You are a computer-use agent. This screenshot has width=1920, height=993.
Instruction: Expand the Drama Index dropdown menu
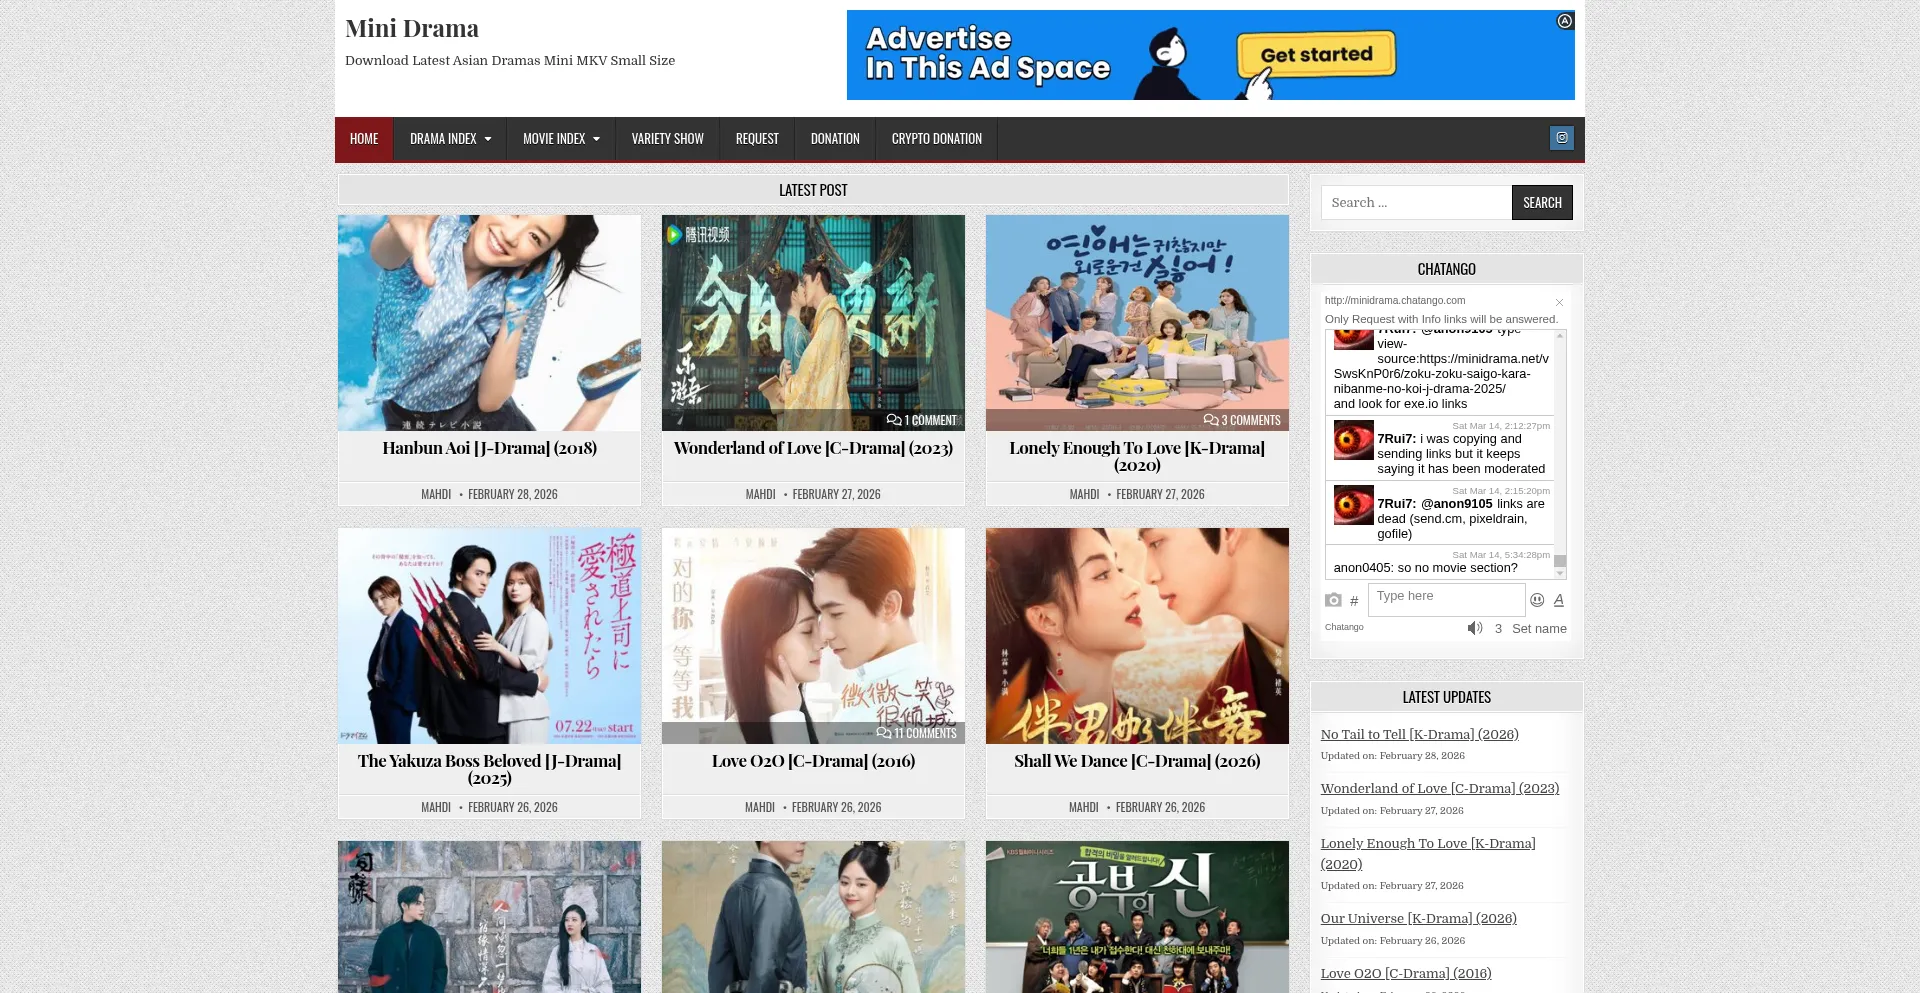tap(450, 139)
